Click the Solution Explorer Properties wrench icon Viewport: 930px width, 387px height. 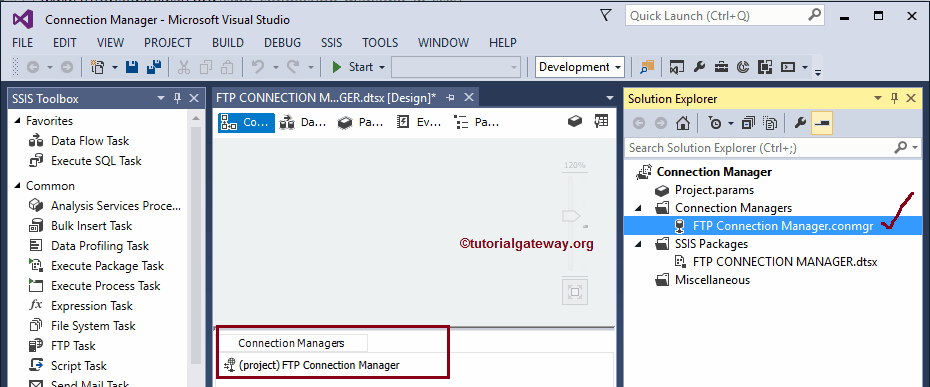[x=800, y=123]
